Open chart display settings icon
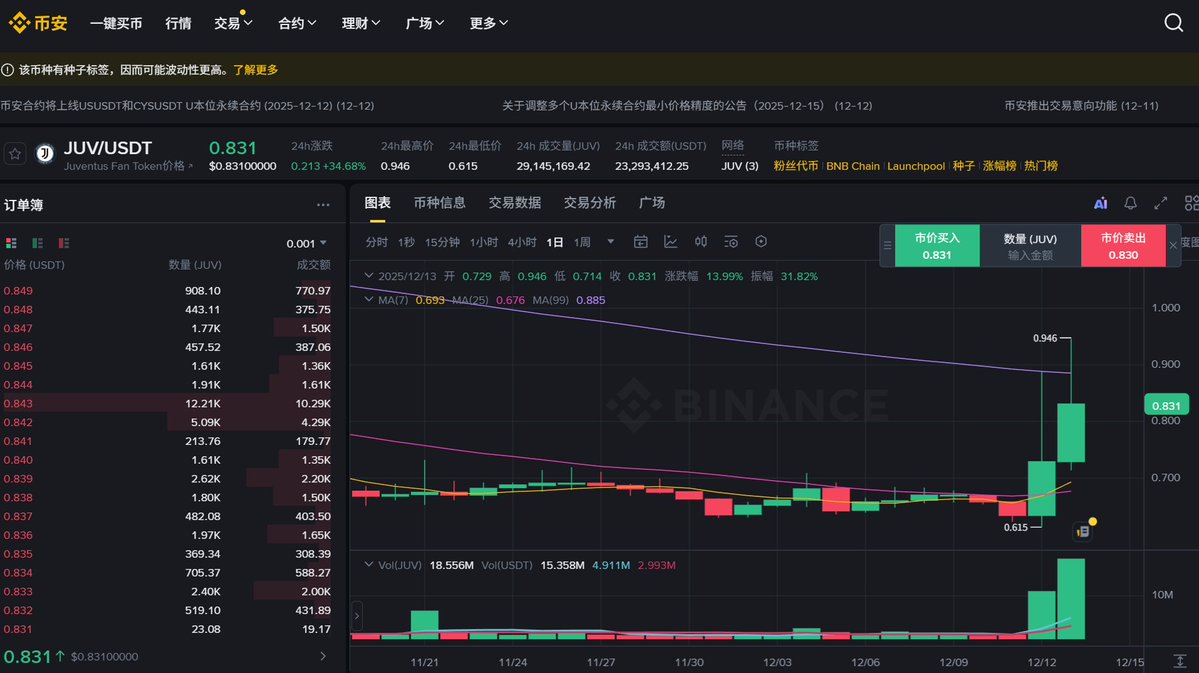 (x=731, y=242)
